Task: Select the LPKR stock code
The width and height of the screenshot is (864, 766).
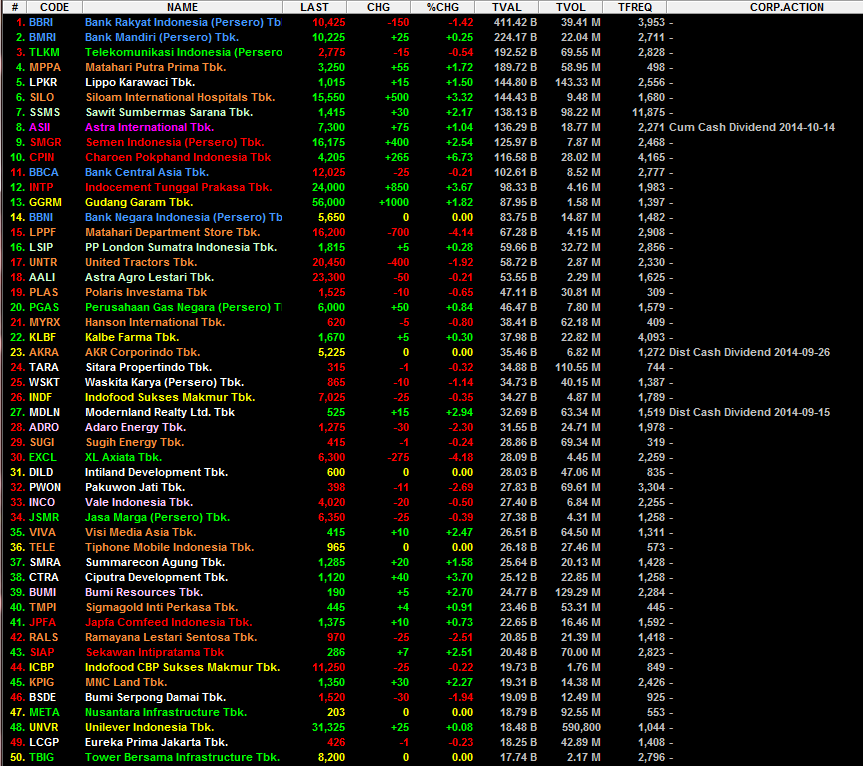Action: coord(43,83)
